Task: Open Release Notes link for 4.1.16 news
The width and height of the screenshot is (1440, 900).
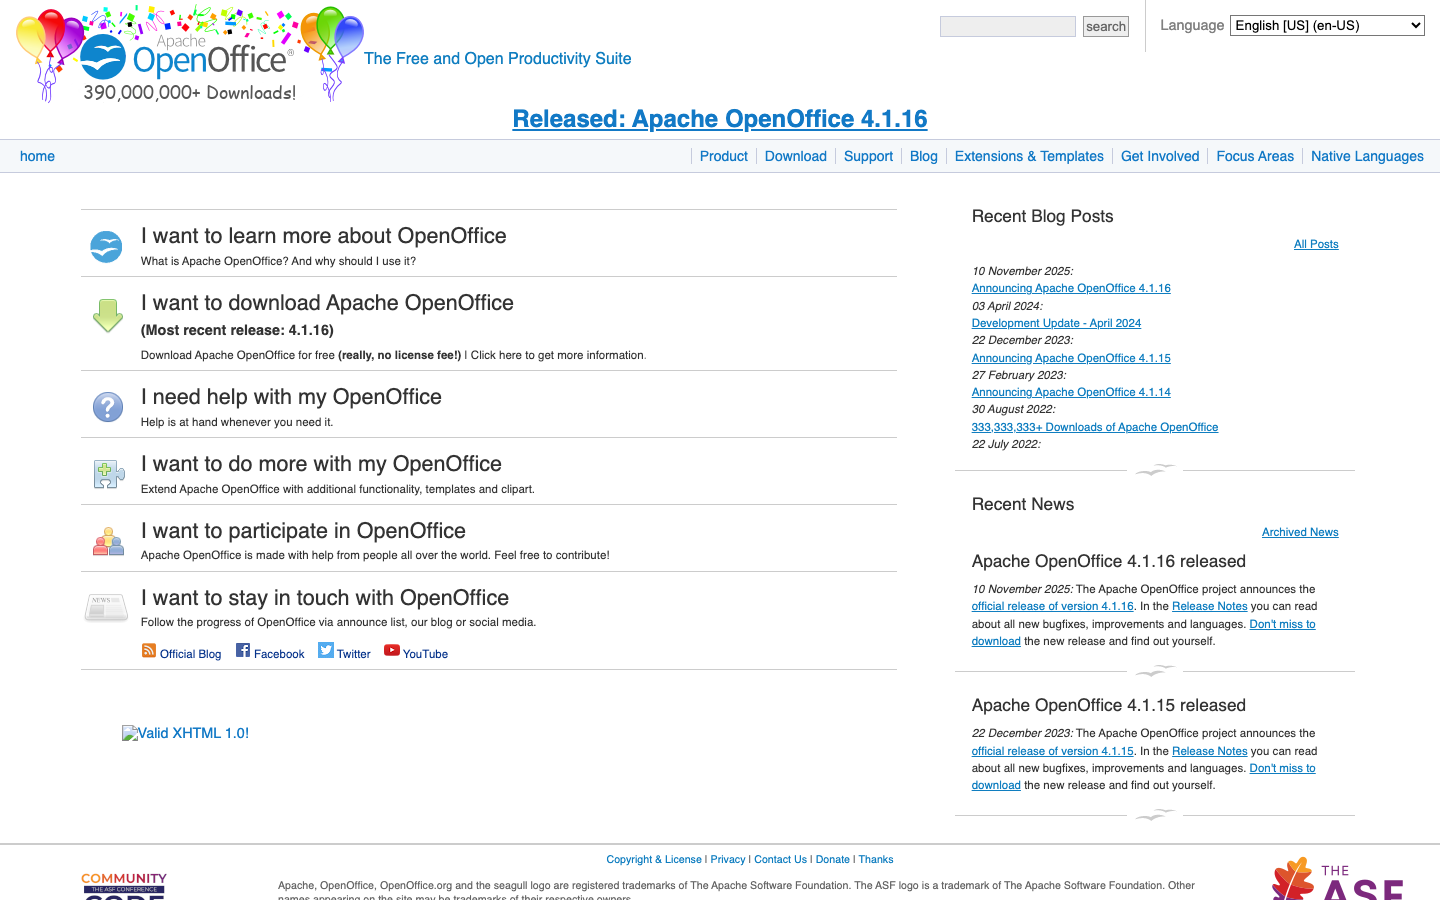Action: [1210, 606]
